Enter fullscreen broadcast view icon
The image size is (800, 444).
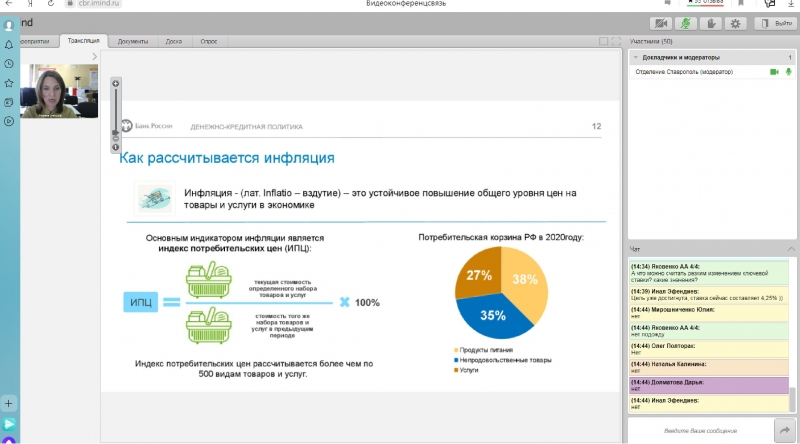pyautogui.click(x=616, y=41)
